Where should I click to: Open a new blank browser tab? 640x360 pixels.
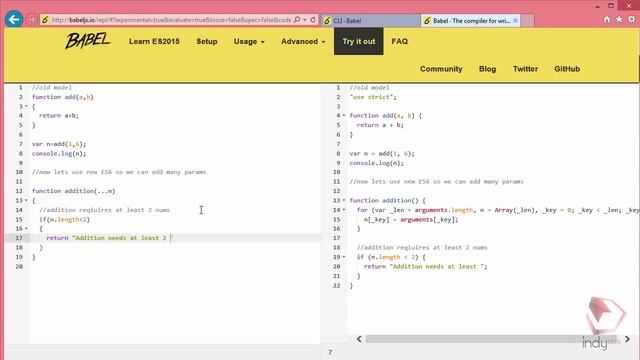[x=527, y=20]
